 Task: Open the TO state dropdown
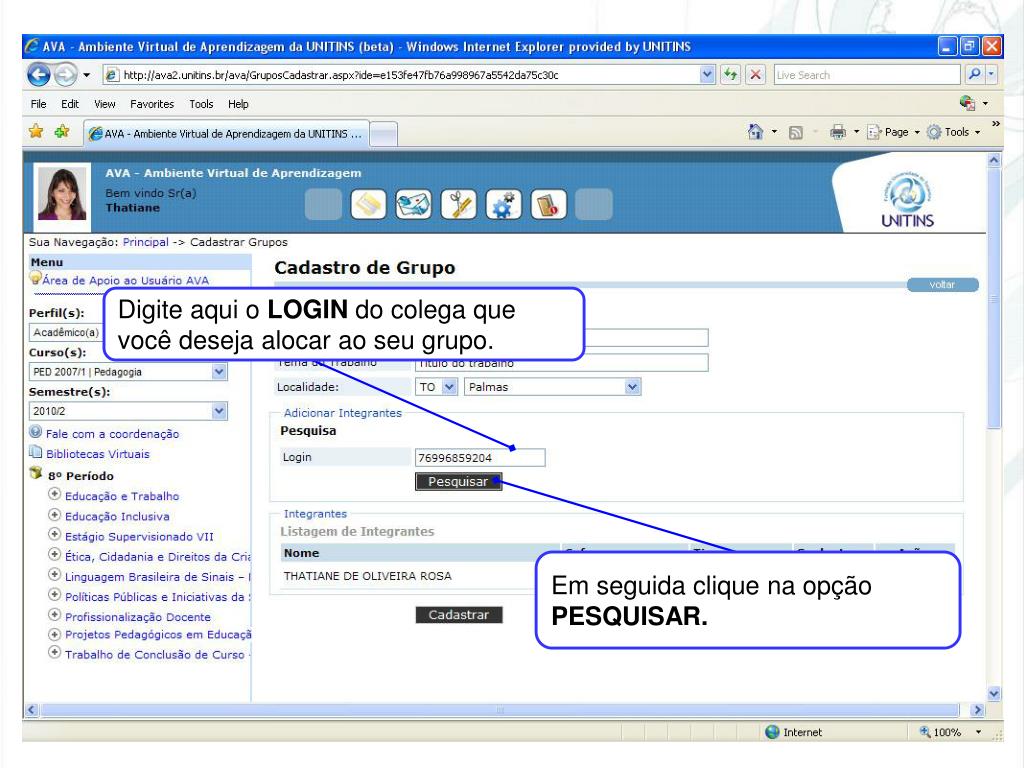449,387
